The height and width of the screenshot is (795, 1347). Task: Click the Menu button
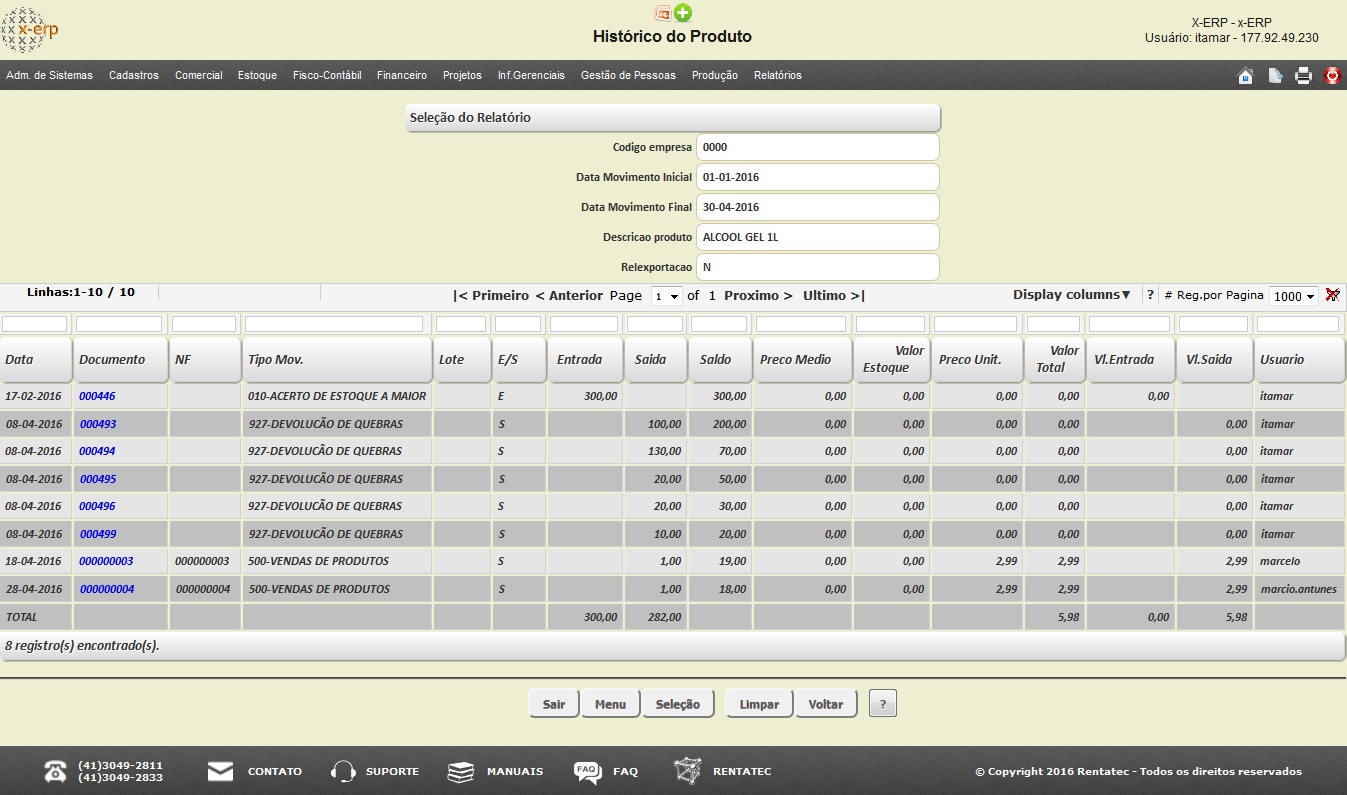pyautogui.click(x=610, y=704)
